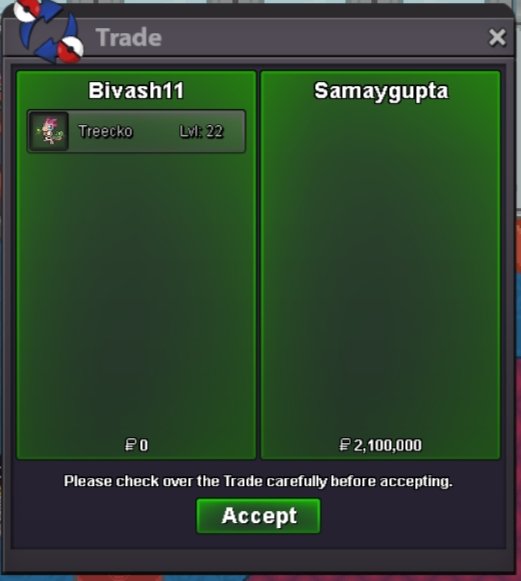Select the Treecko name in the trade slot
521x581 pixels.
(106, 131)
